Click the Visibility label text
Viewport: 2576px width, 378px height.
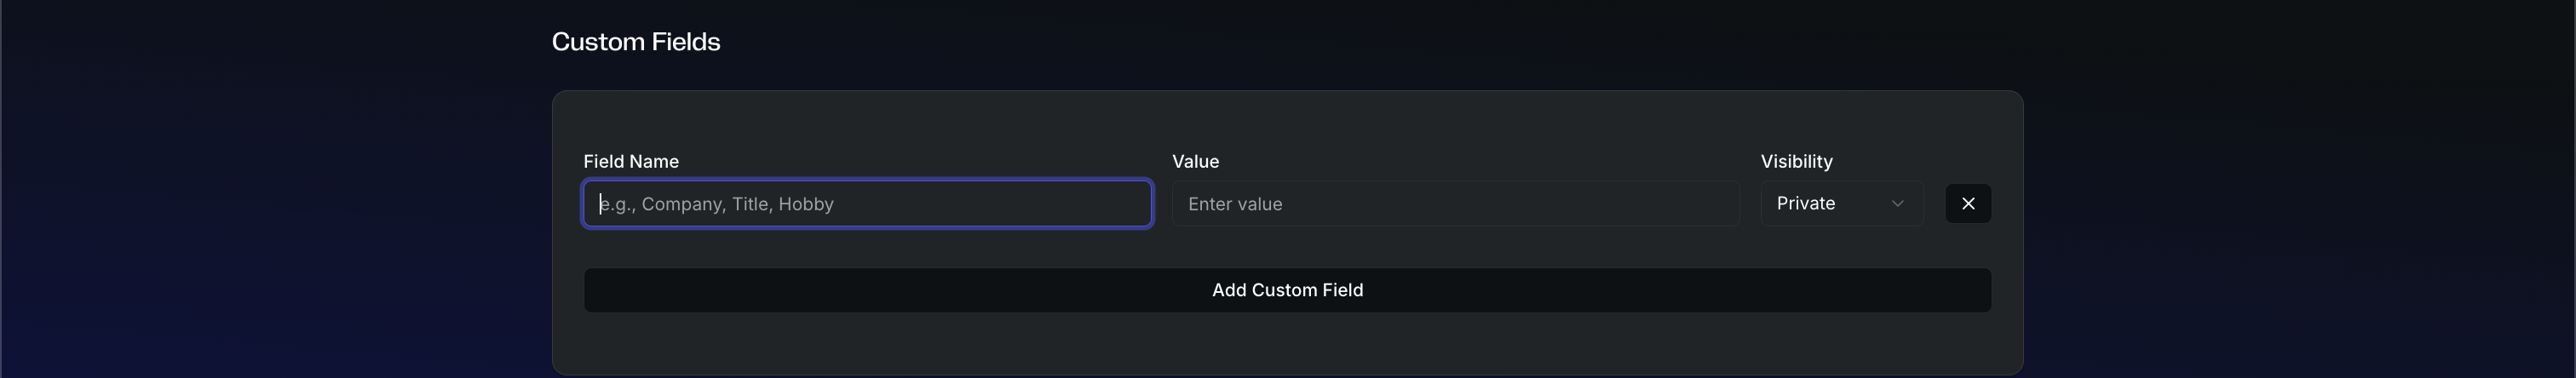click(1796, 162)
